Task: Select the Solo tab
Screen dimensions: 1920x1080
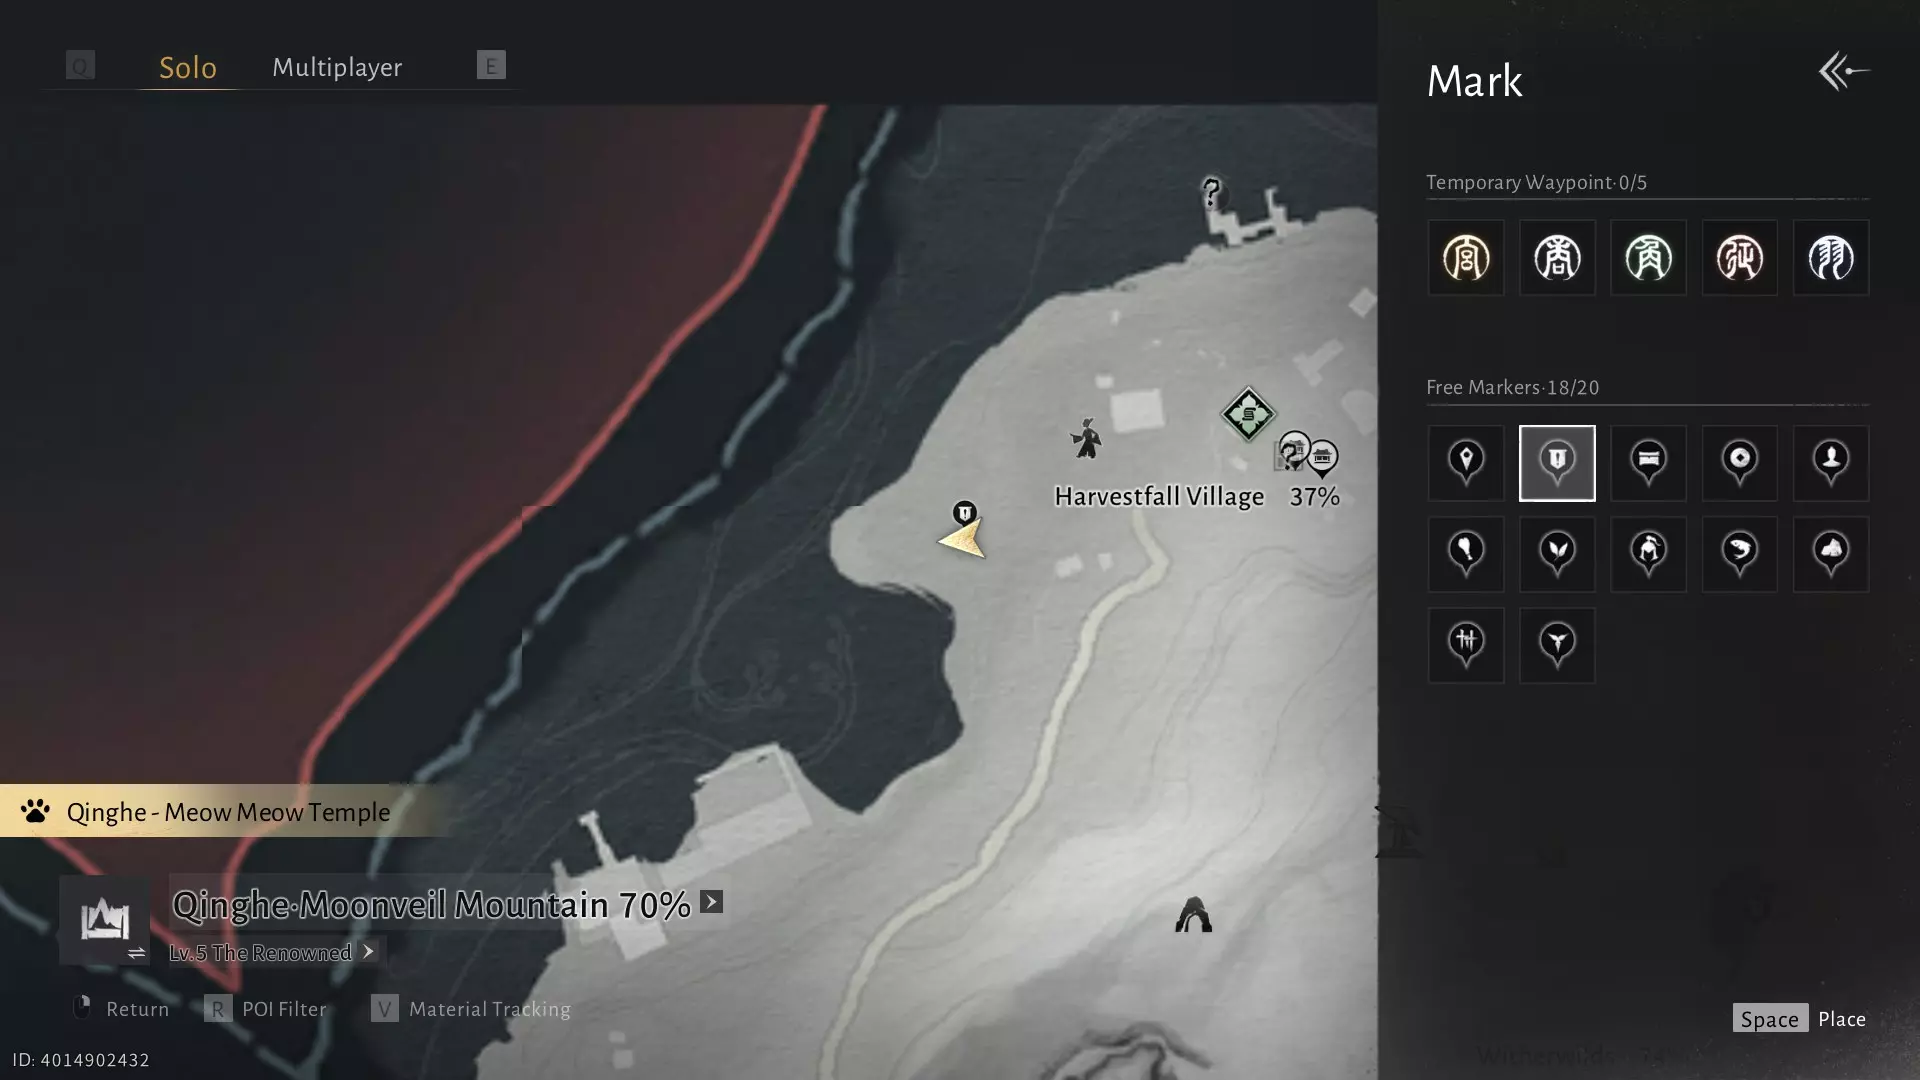Action: coord(188,67)
